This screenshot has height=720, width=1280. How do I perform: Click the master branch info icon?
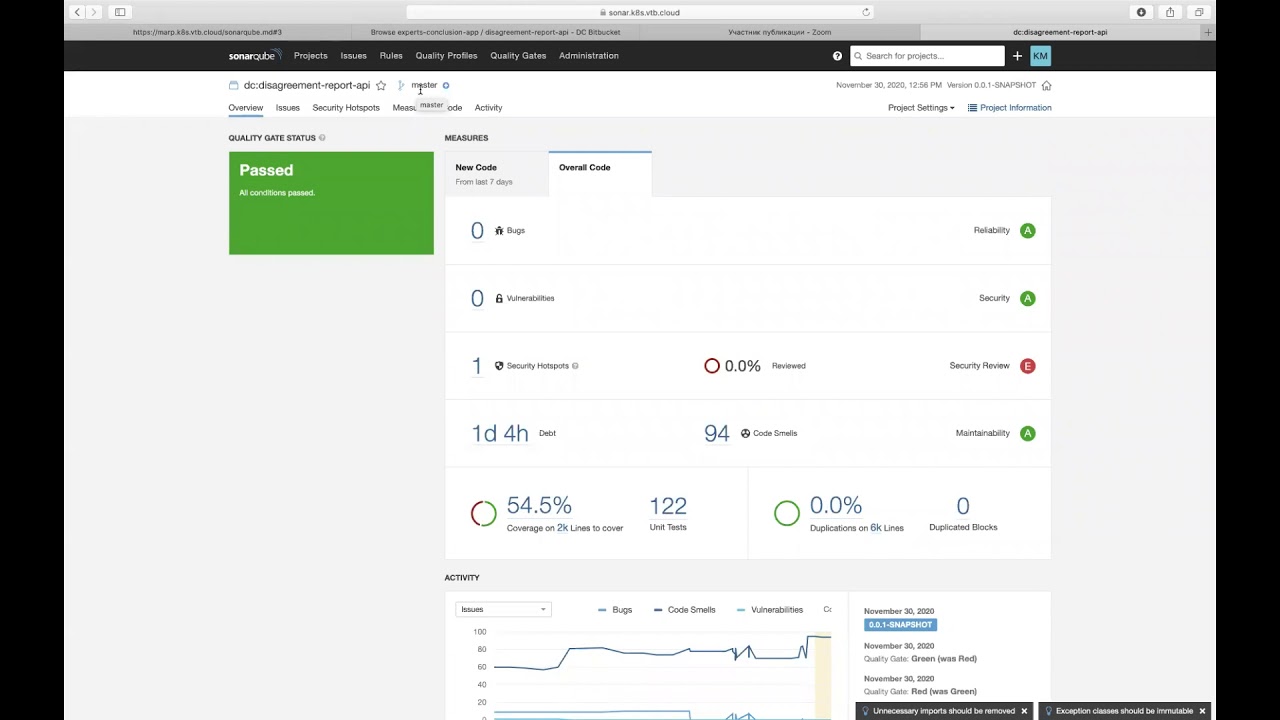tap(446, 85)
